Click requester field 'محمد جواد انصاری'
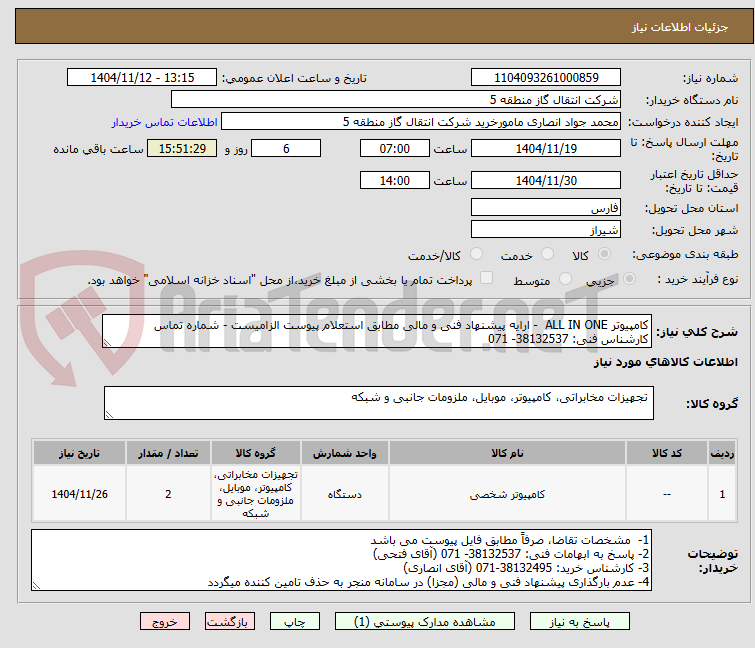 point(420,122)
